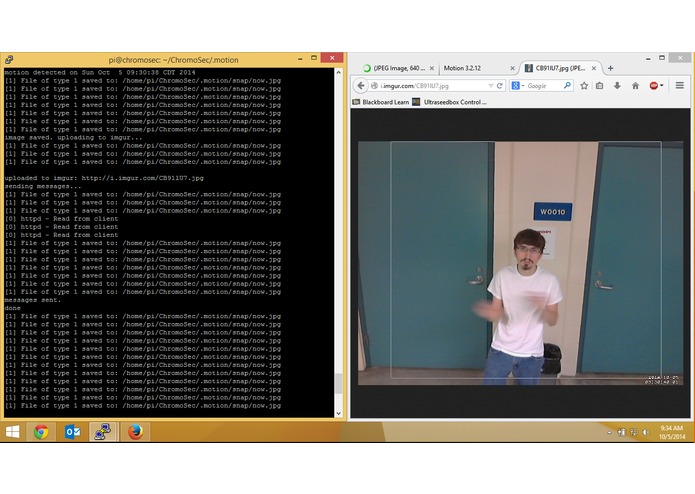
Task: Click 'image saved. uploading to imgur...' line
Action: click(73, 137)
